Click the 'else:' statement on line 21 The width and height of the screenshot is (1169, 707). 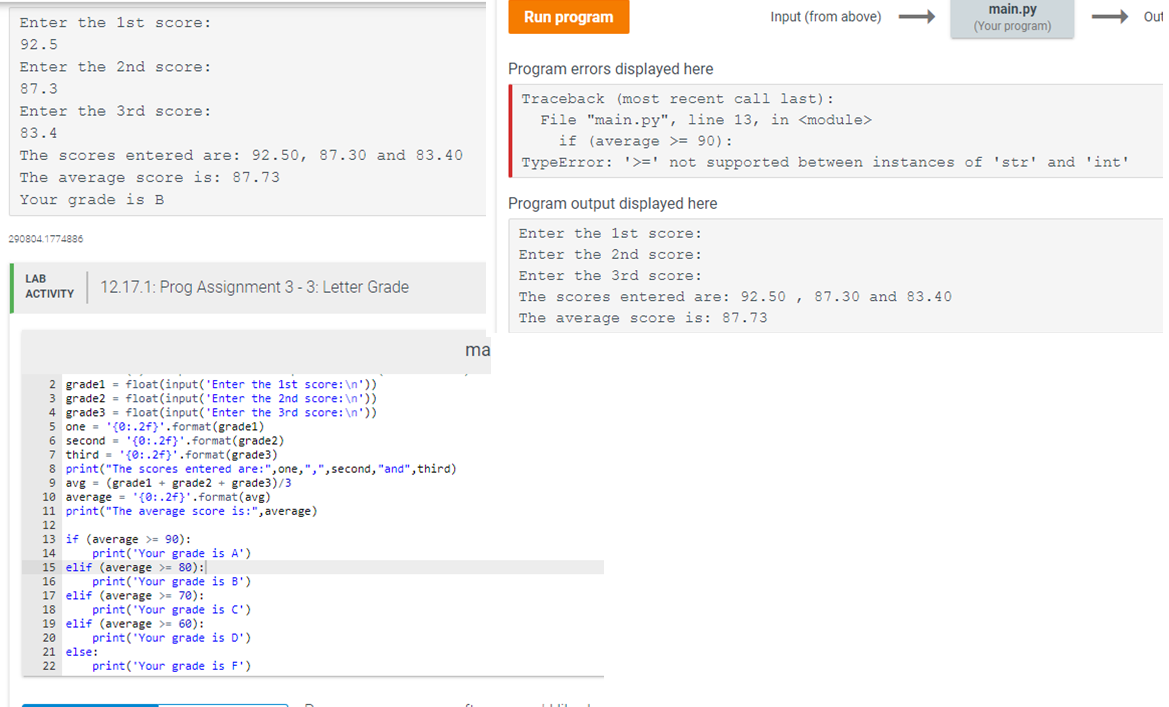click(82, 653)
